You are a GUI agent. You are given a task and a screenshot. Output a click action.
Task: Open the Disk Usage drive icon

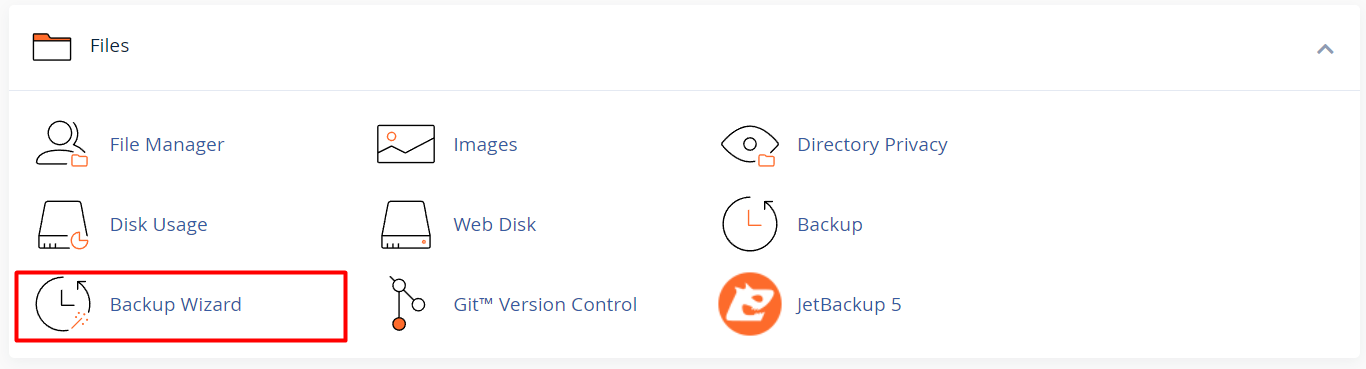[x=64, y=224]
